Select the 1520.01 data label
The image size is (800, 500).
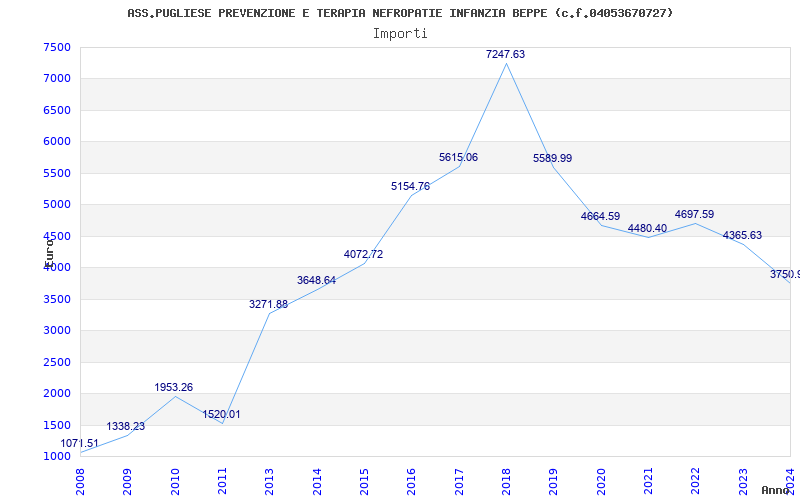click(221, 414)
